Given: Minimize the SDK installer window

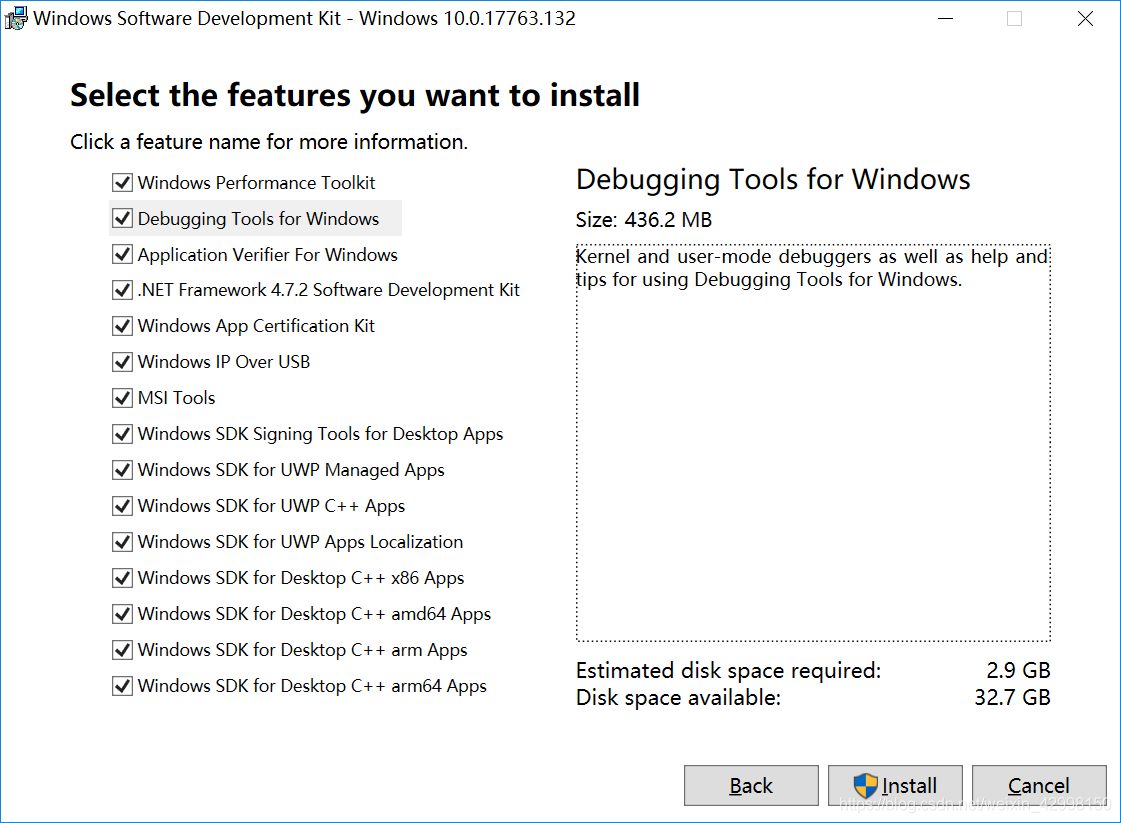Looking at the screenshot, I should (946, 19).
